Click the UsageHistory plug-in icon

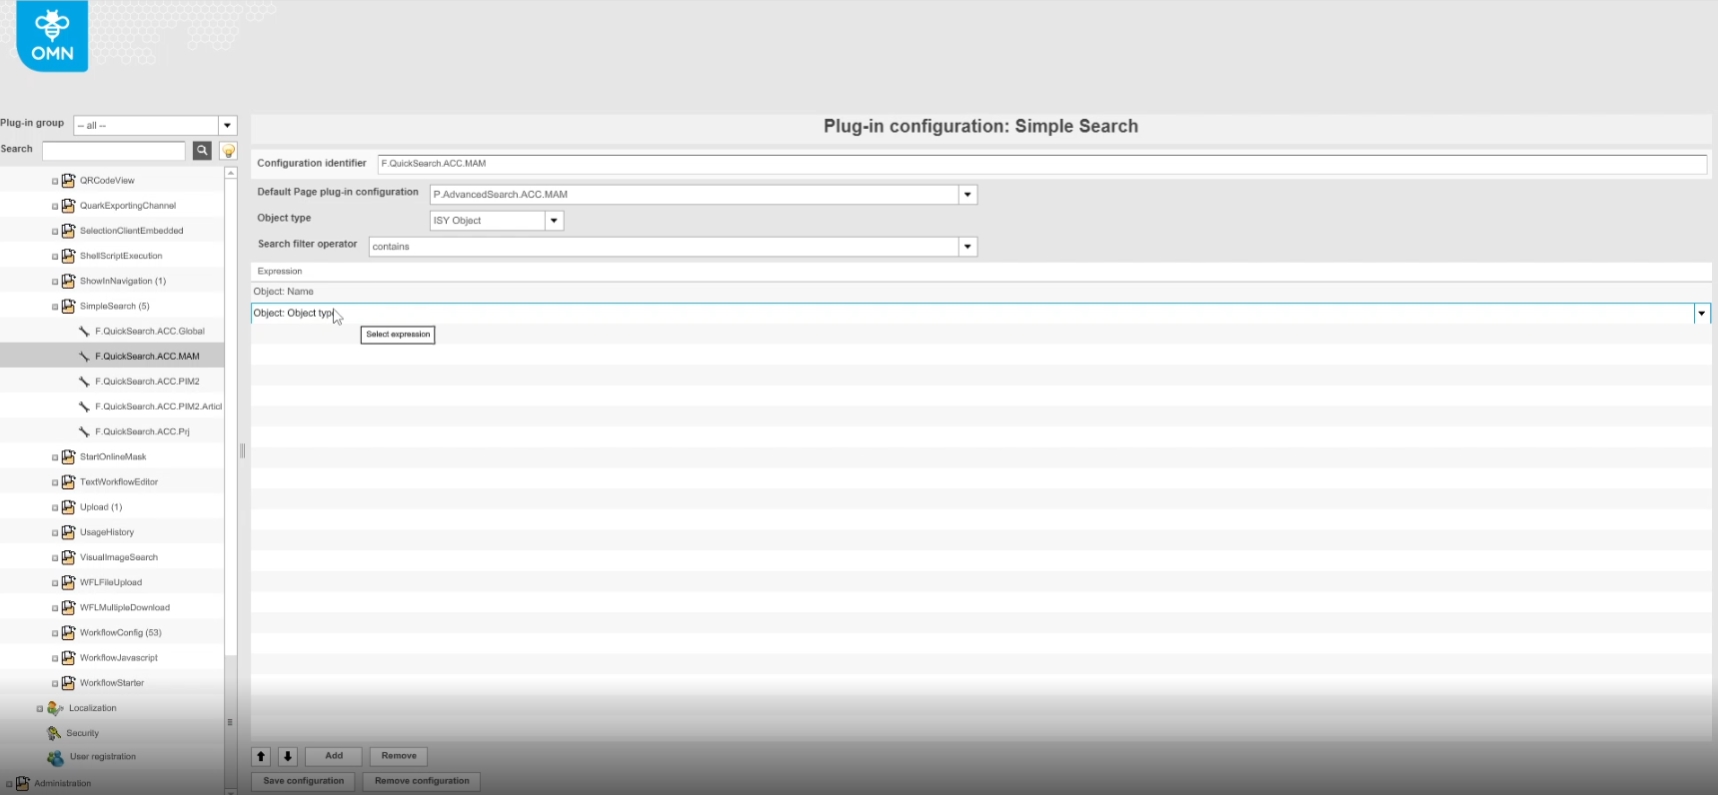(68, 532)
